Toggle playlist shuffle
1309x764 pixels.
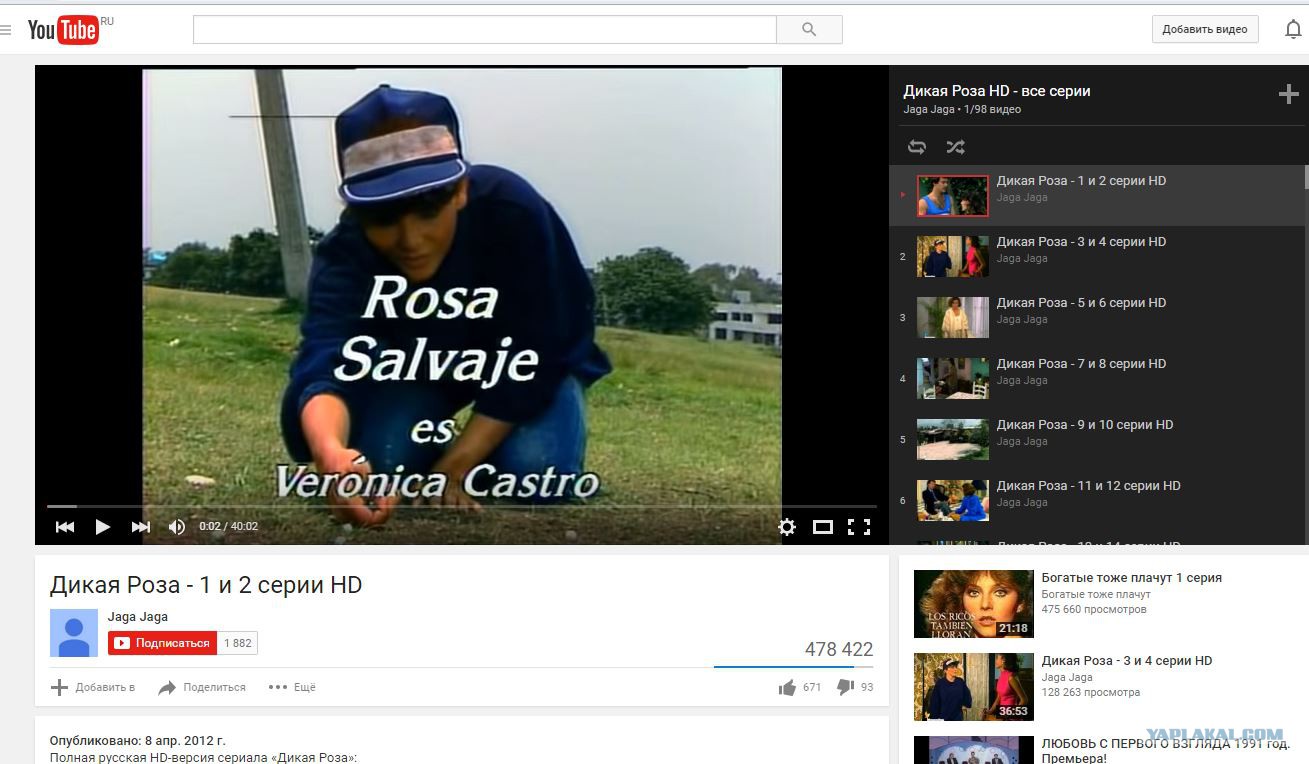[955, 147]
